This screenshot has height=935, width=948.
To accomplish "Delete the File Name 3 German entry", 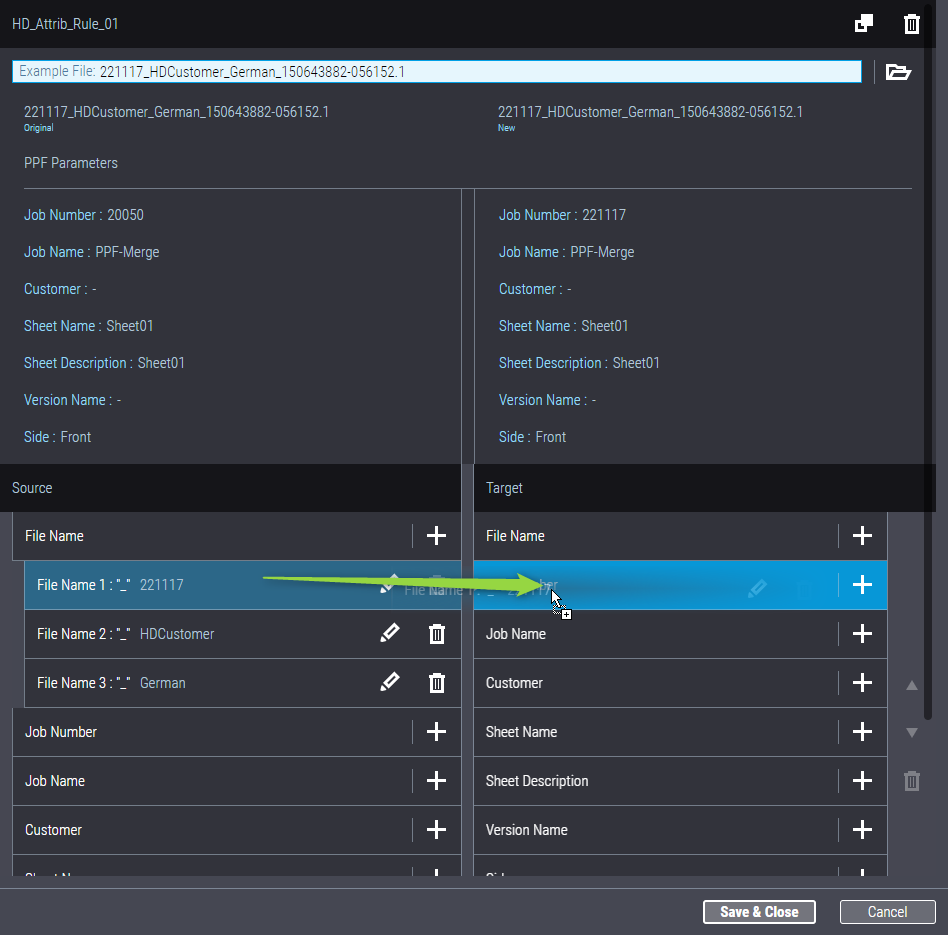I will pos(437,682).
